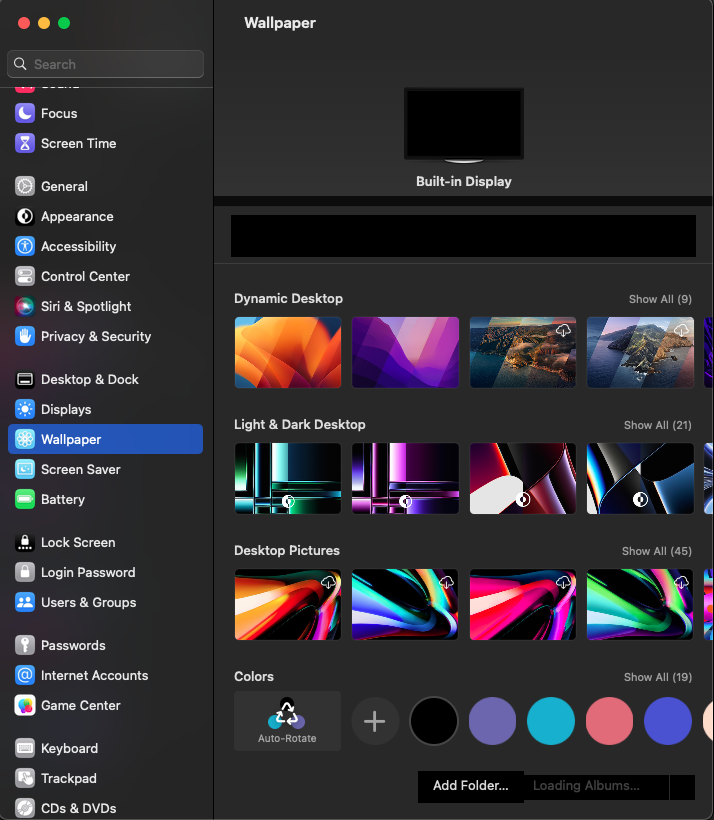
Task: Click the Add Folder... button
Action: [x=470, y=786]
